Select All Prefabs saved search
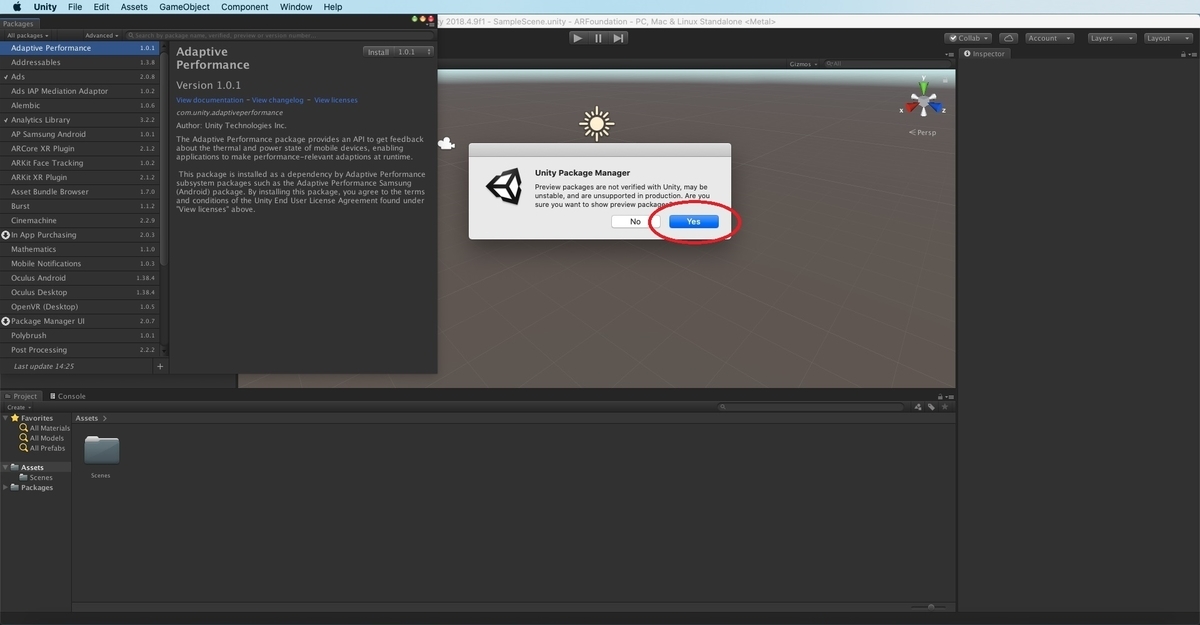The image size is (1200, 625). [43, 448]
